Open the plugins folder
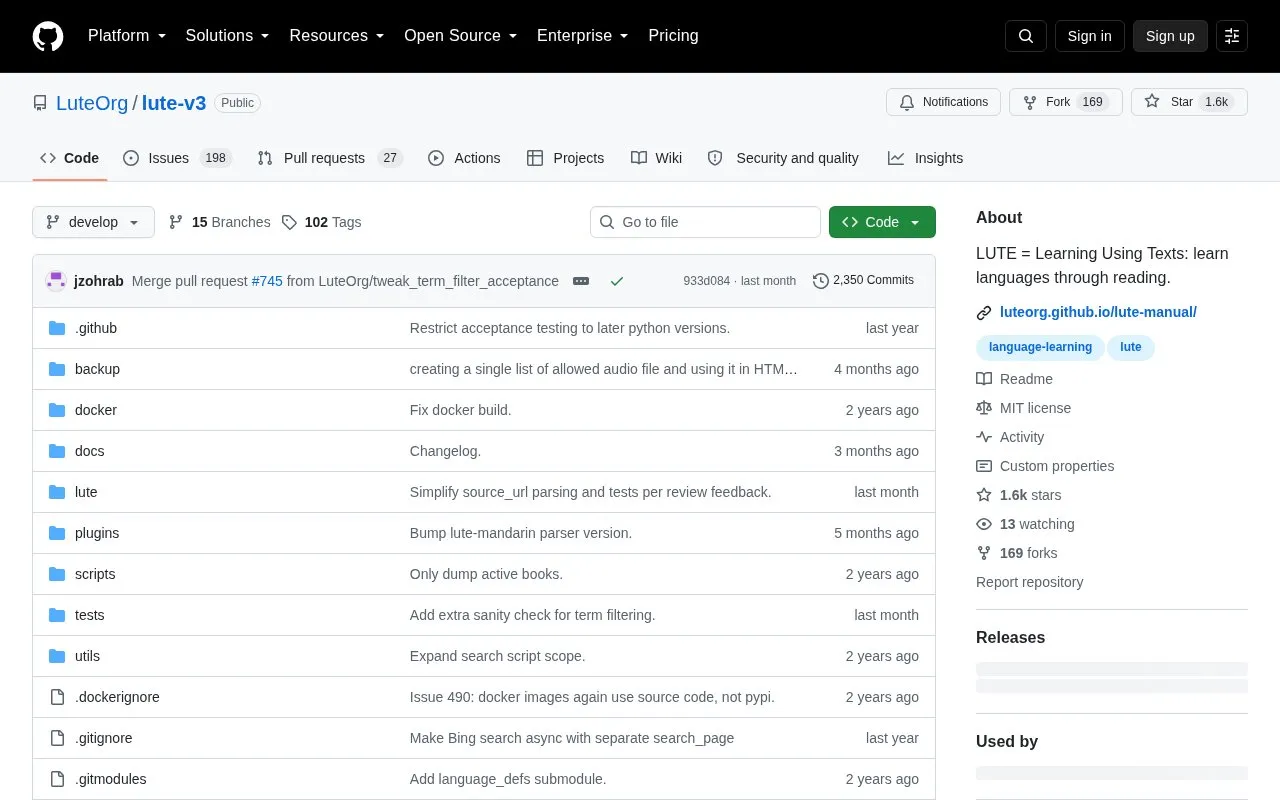 [97, 533]
